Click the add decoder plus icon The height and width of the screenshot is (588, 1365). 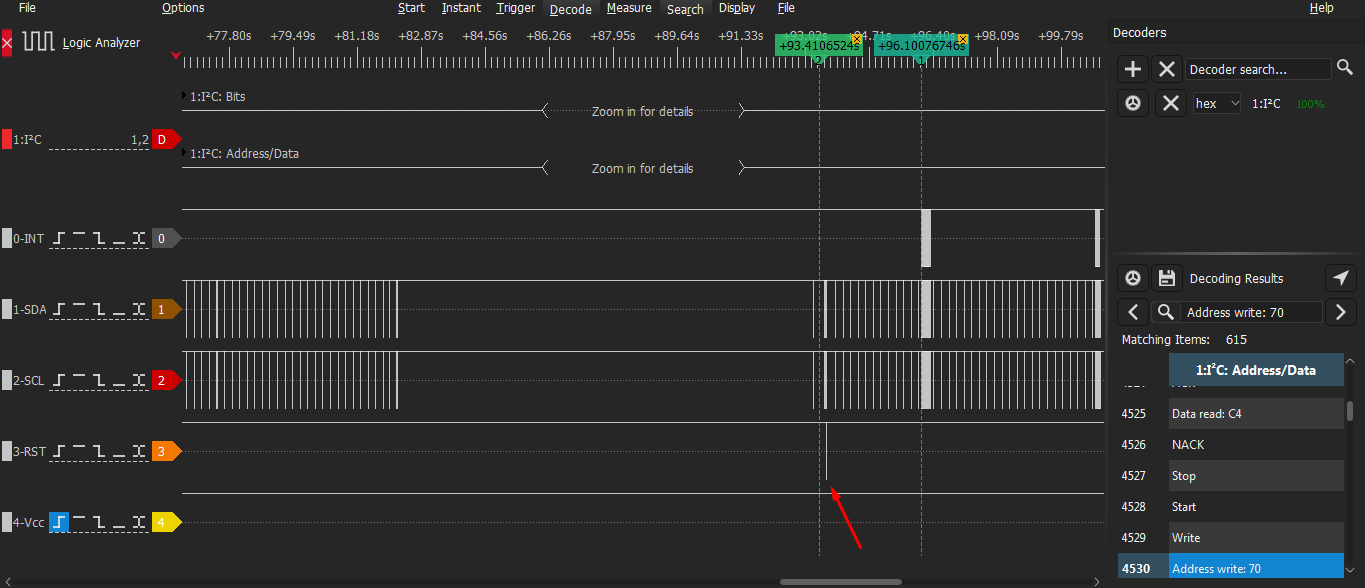tap(1132, 69)
